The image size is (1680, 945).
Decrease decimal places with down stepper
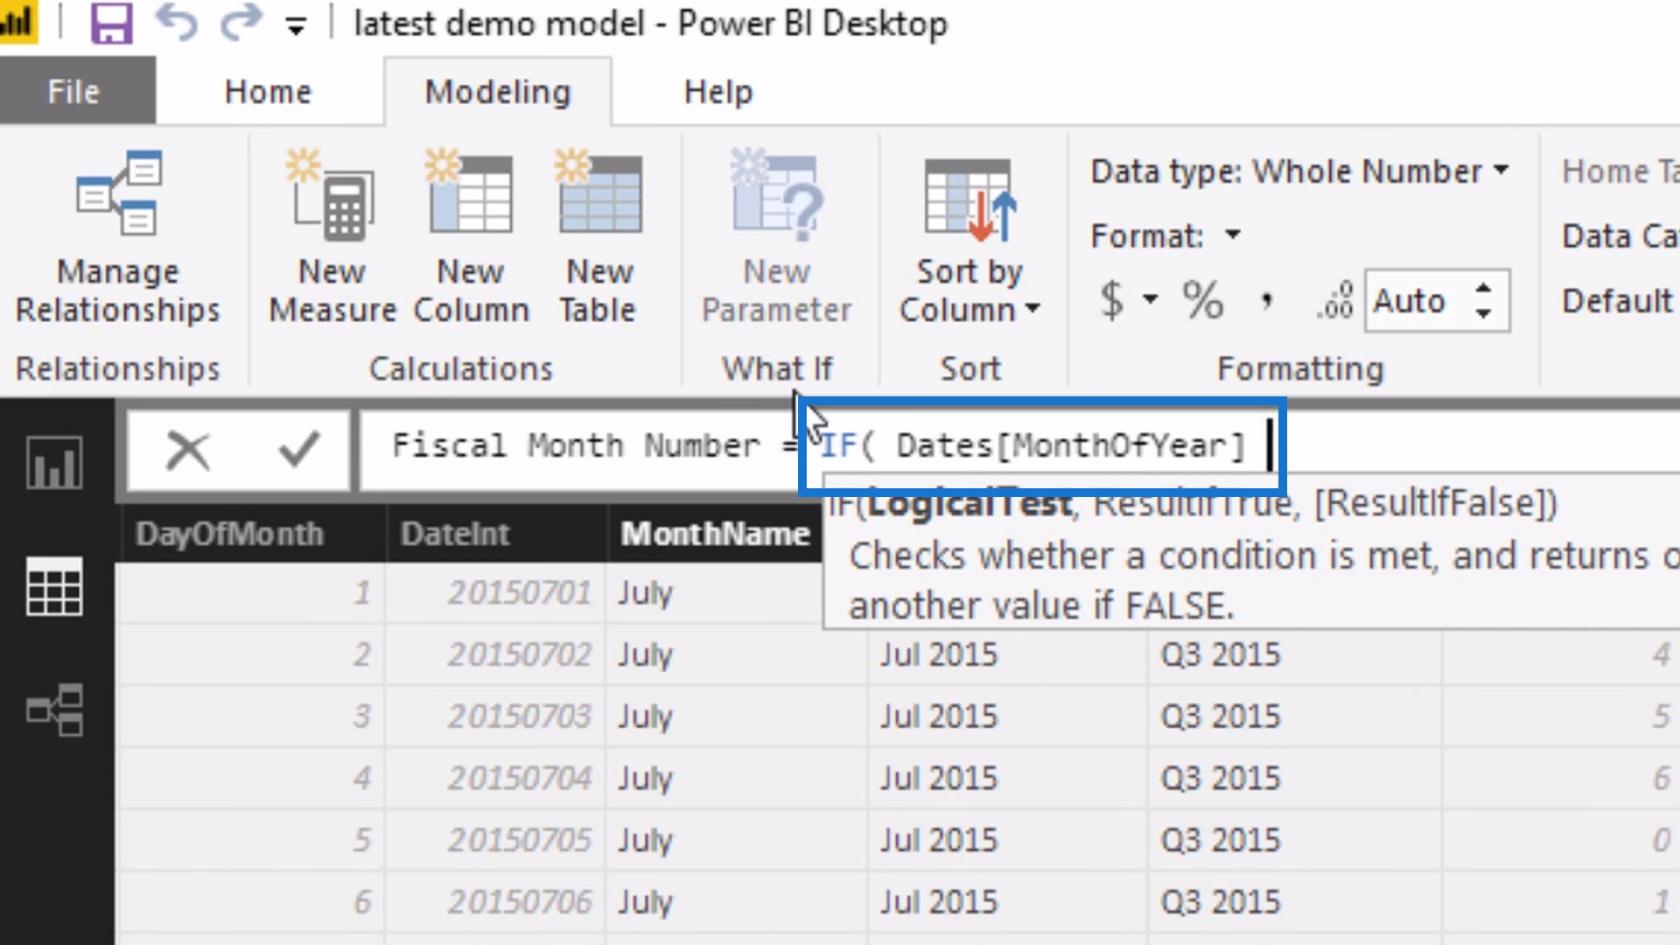pyautogui.click(x=1484, y=313)
